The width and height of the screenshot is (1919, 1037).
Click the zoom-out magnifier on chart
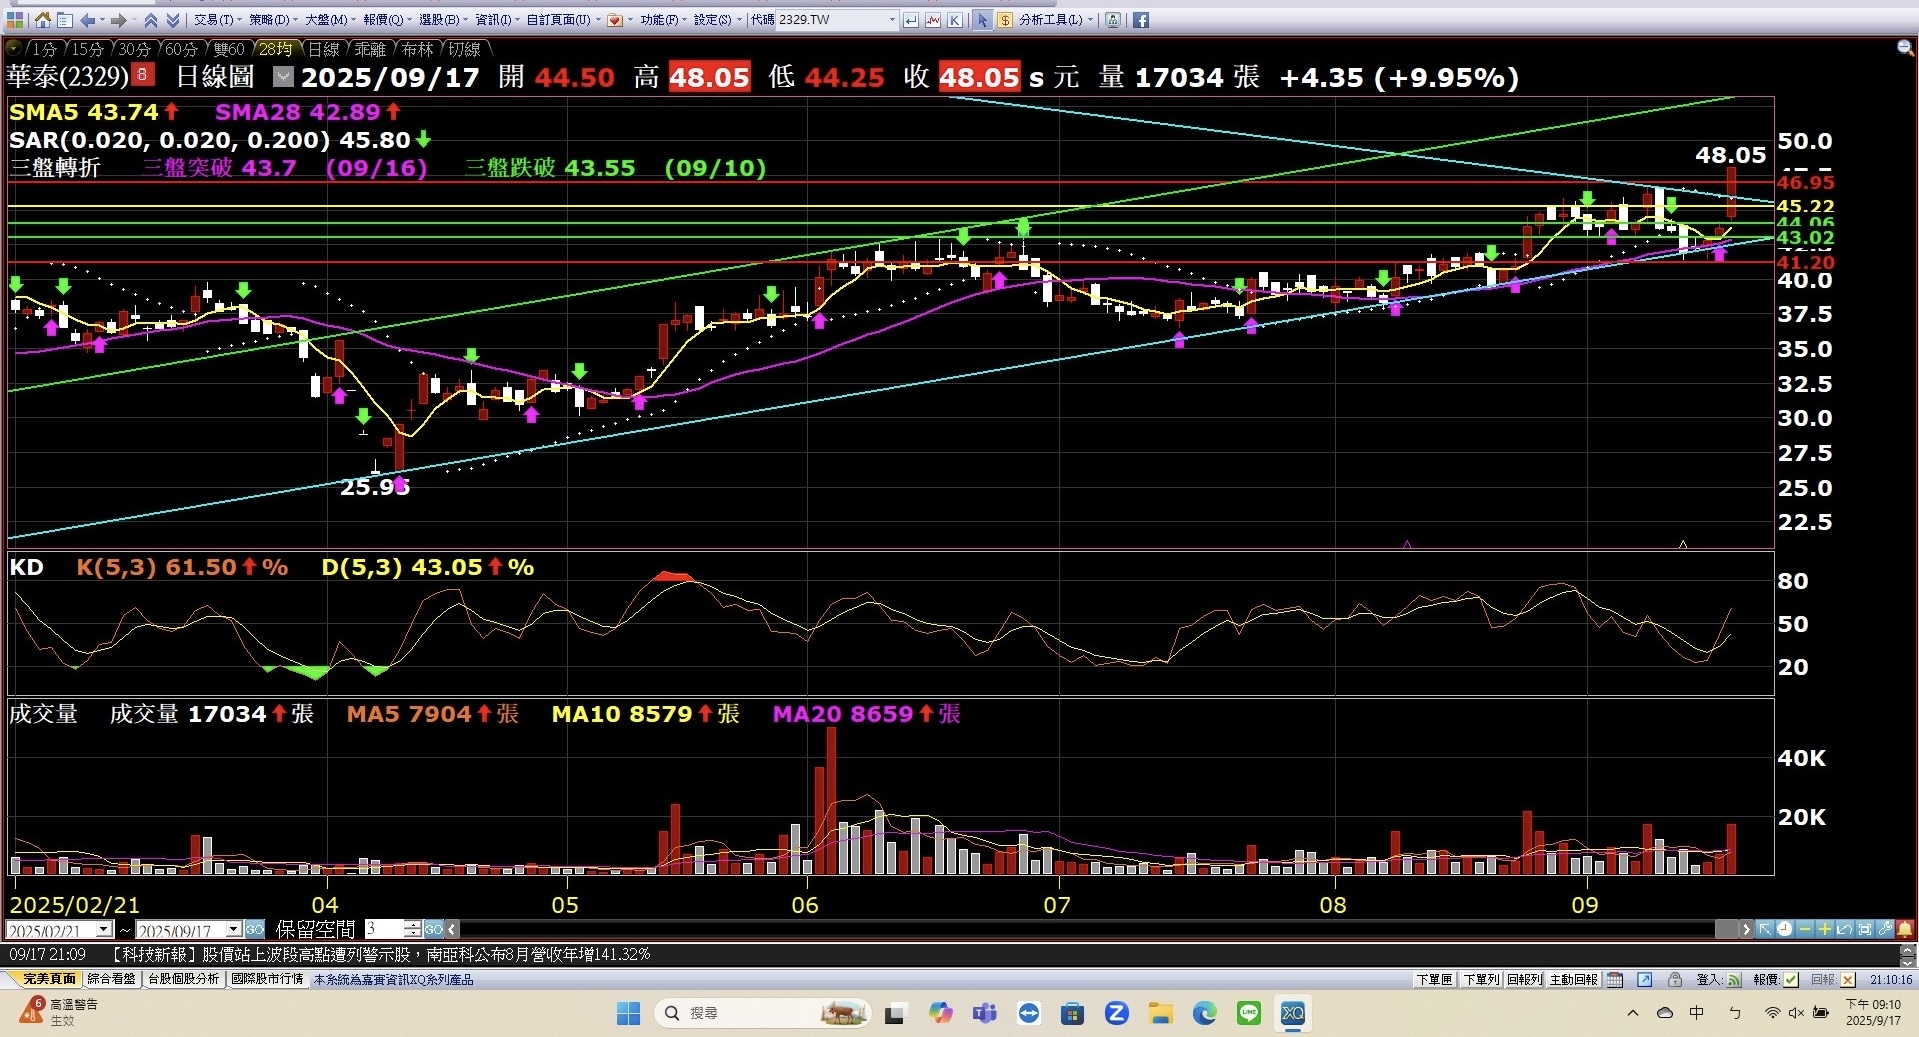click(x=1904, y=48)
